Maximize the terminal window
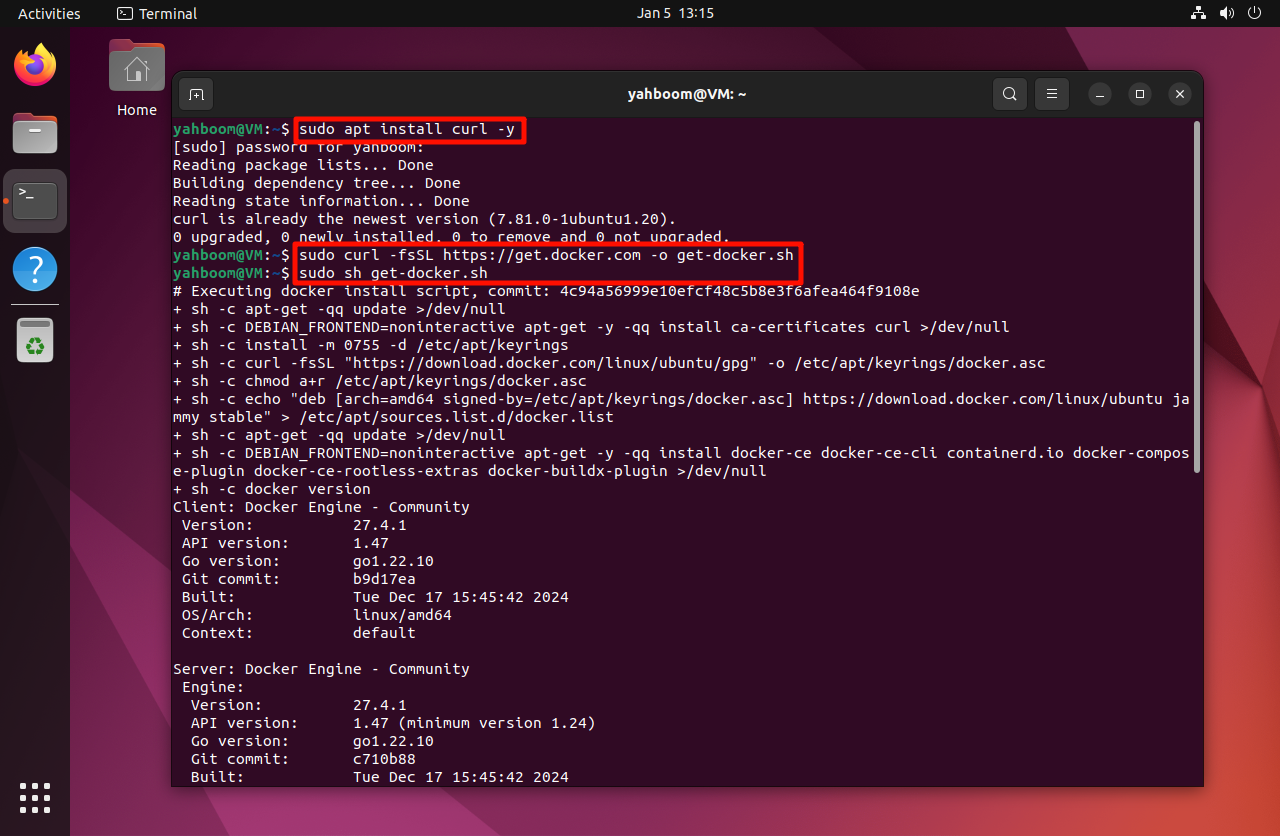This screenshot has width=1280, height=836. tap(1139, 93)
